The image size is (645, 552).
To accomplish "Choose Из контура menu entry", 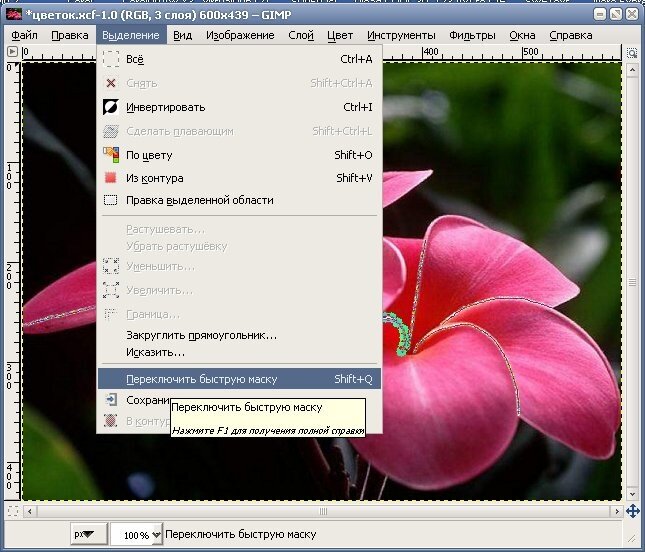I will pos(239,178).
